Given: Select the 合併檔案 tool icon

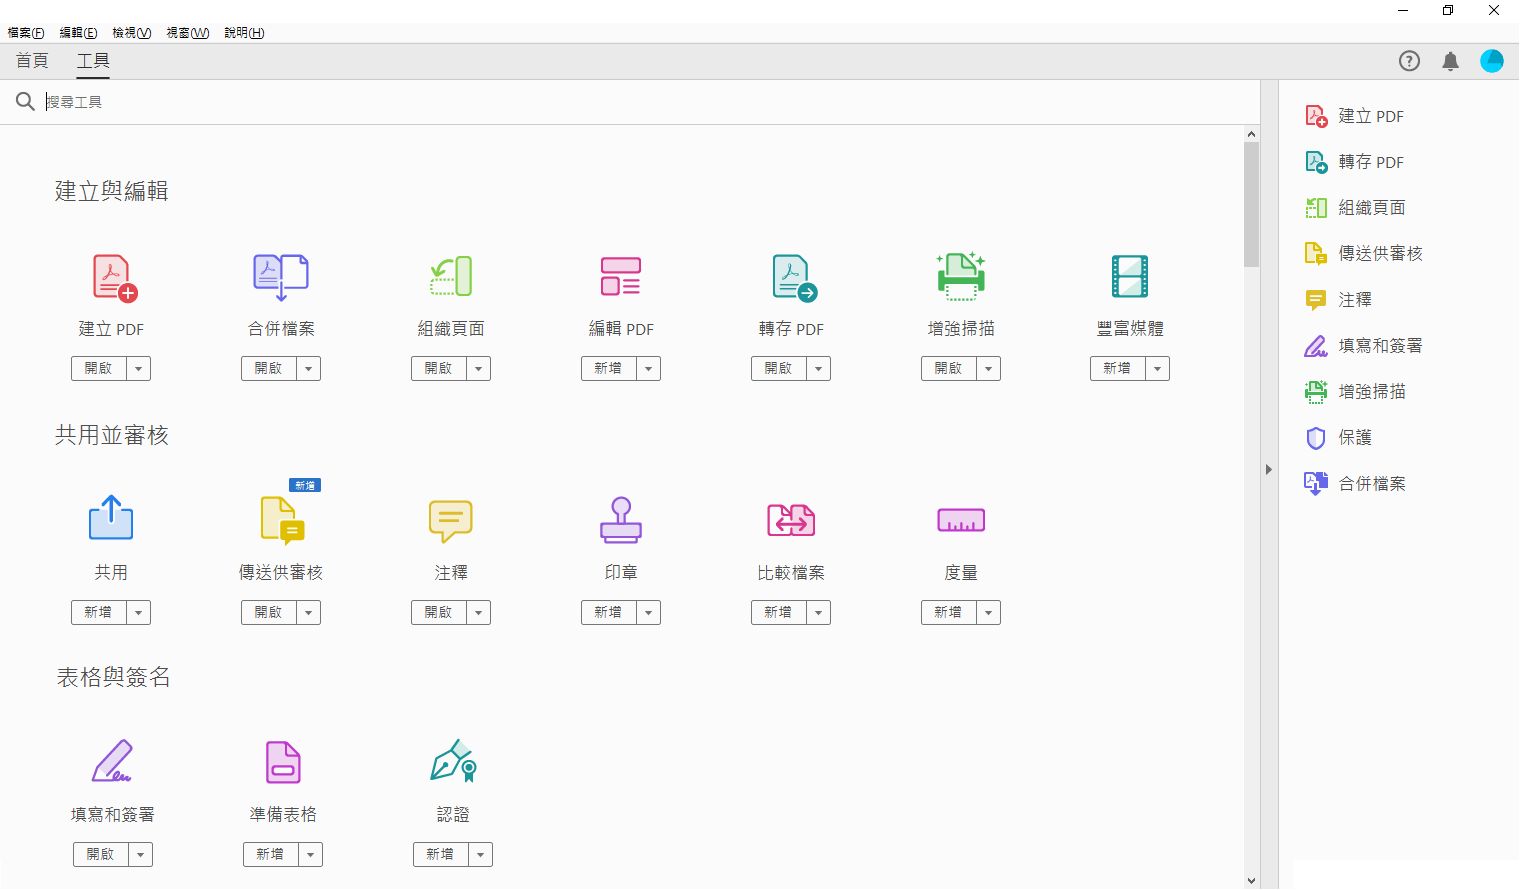Looking at the screenshot, I should tap(281, 277).
